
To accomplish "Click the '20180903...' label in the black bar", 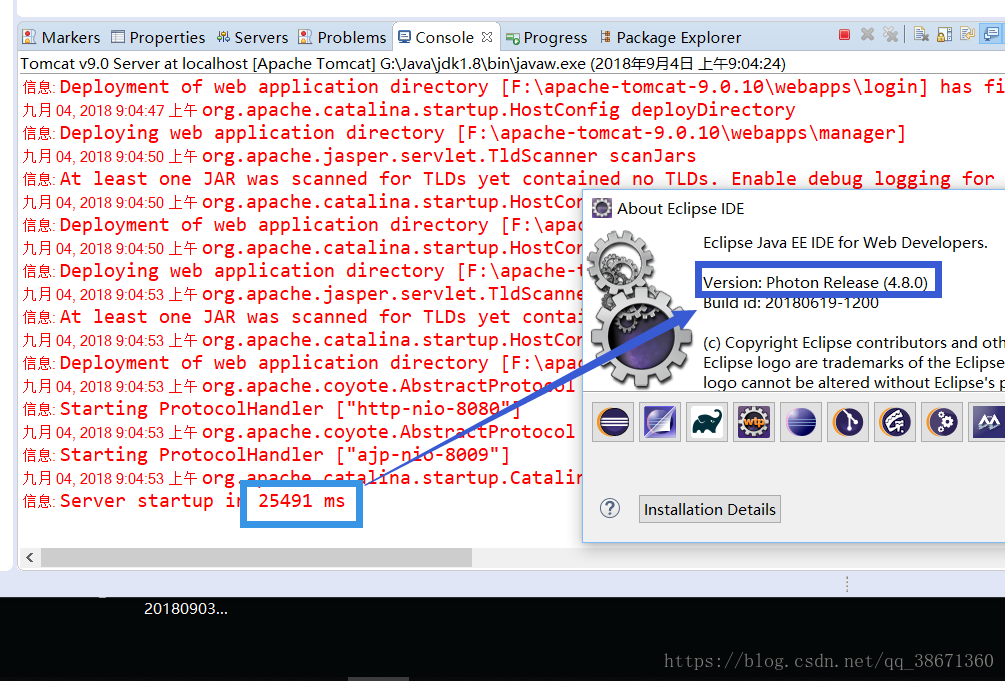I will pyautogui.click(x=186, y=609).
